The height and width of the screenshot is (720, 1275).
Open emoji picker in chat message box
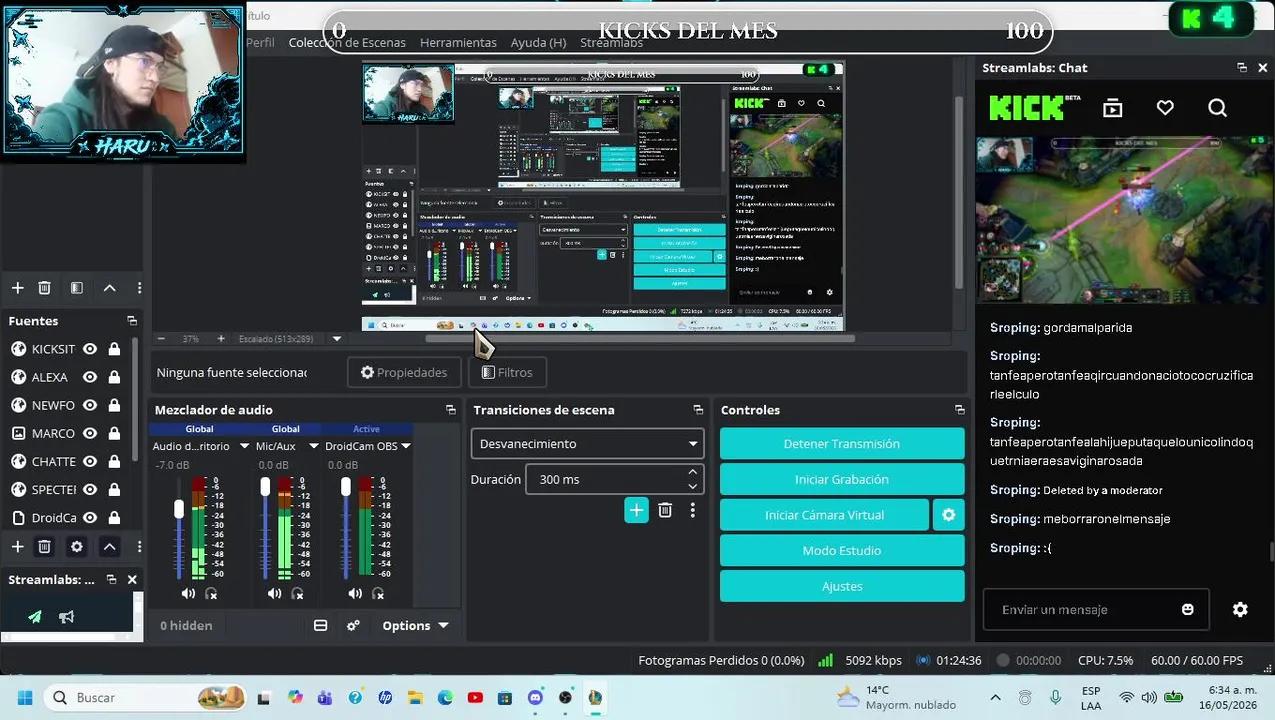click(x=1188, y=609)
